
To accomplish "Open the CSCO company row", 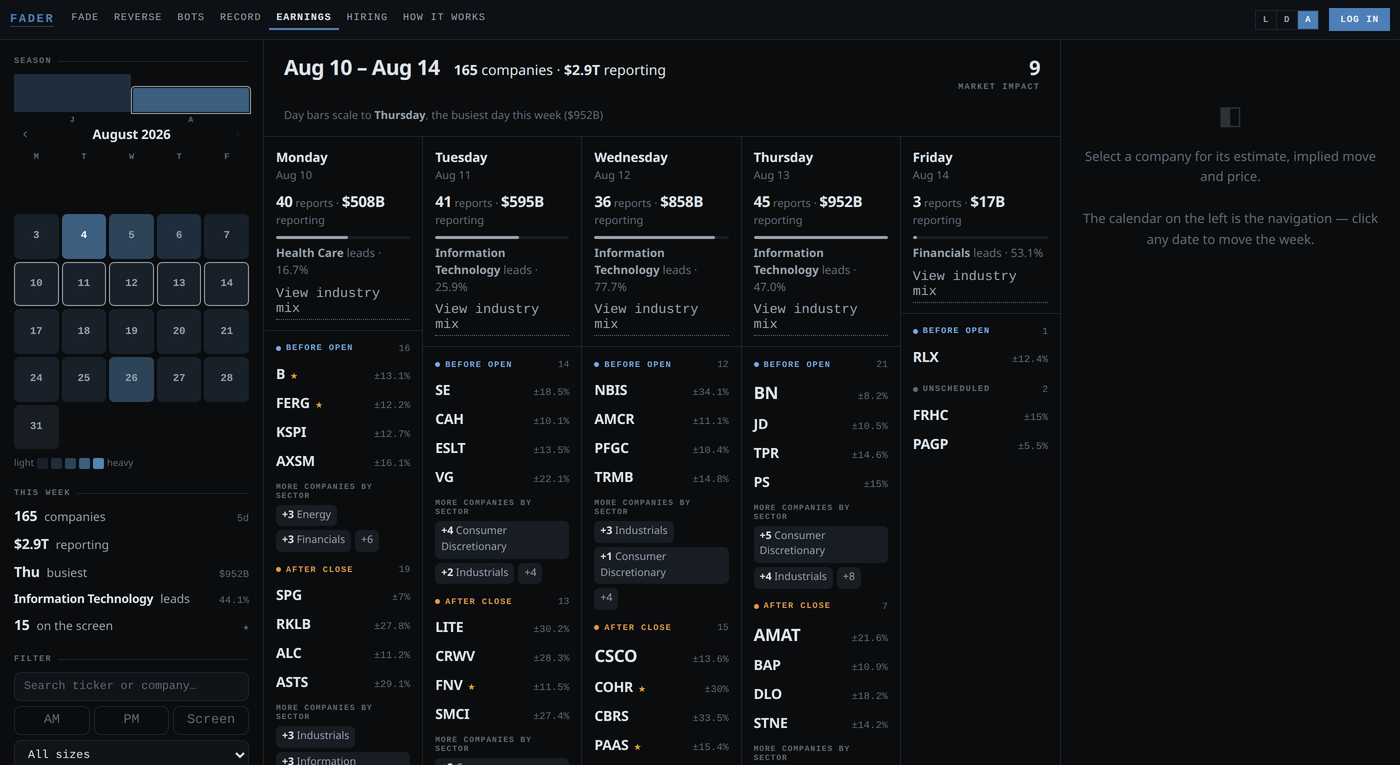I will [x=661, y=657].
